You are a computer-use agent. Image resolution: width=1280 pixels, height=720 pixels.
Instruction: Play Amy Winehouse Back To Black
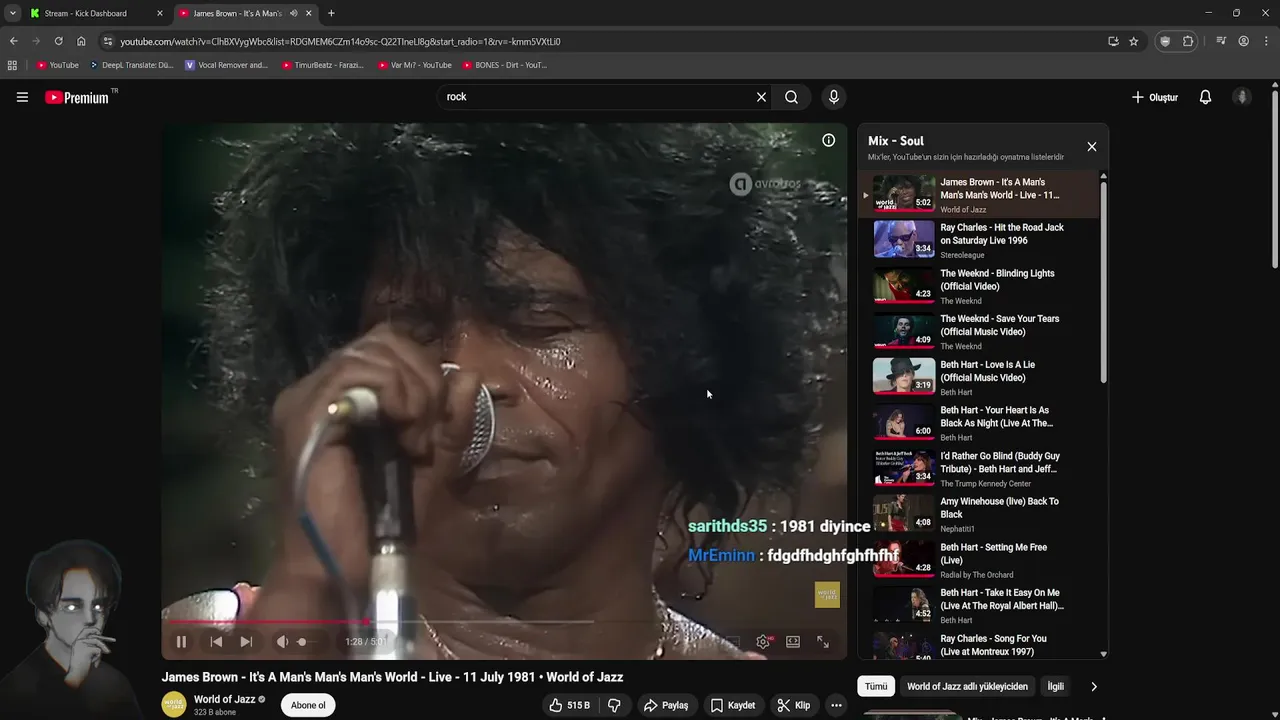[x=979, y=514]
